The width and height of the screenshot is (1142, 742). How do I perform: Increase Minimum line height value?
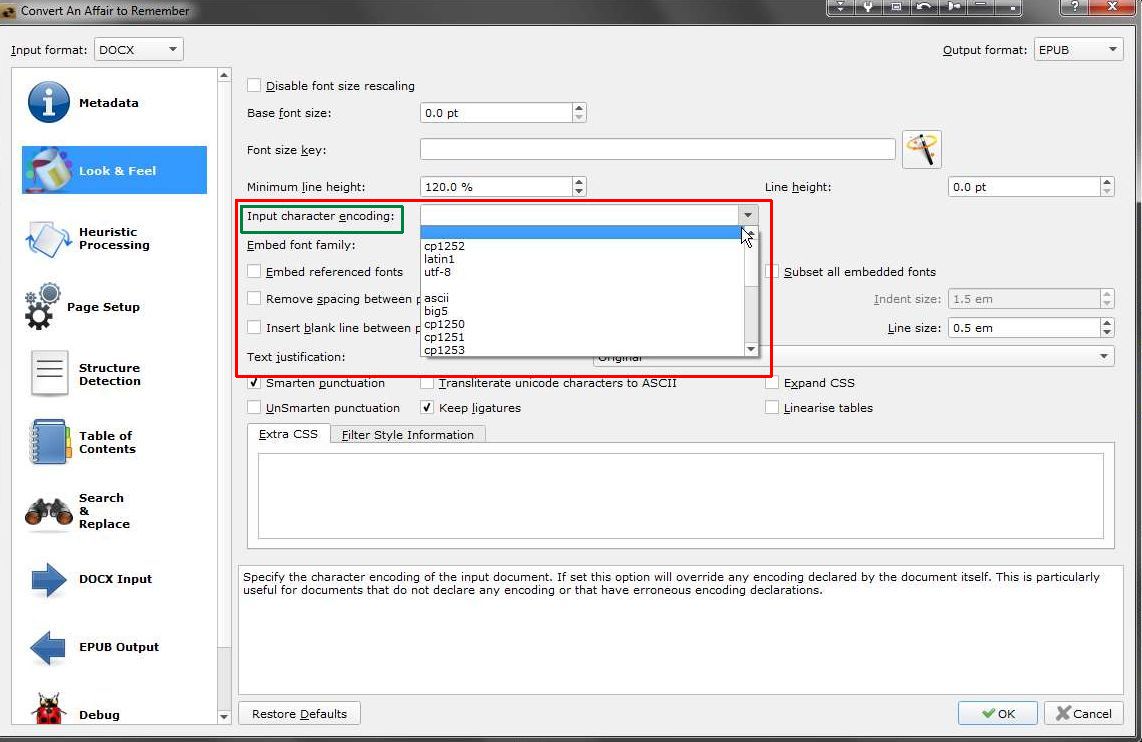[x=579, y=182]
